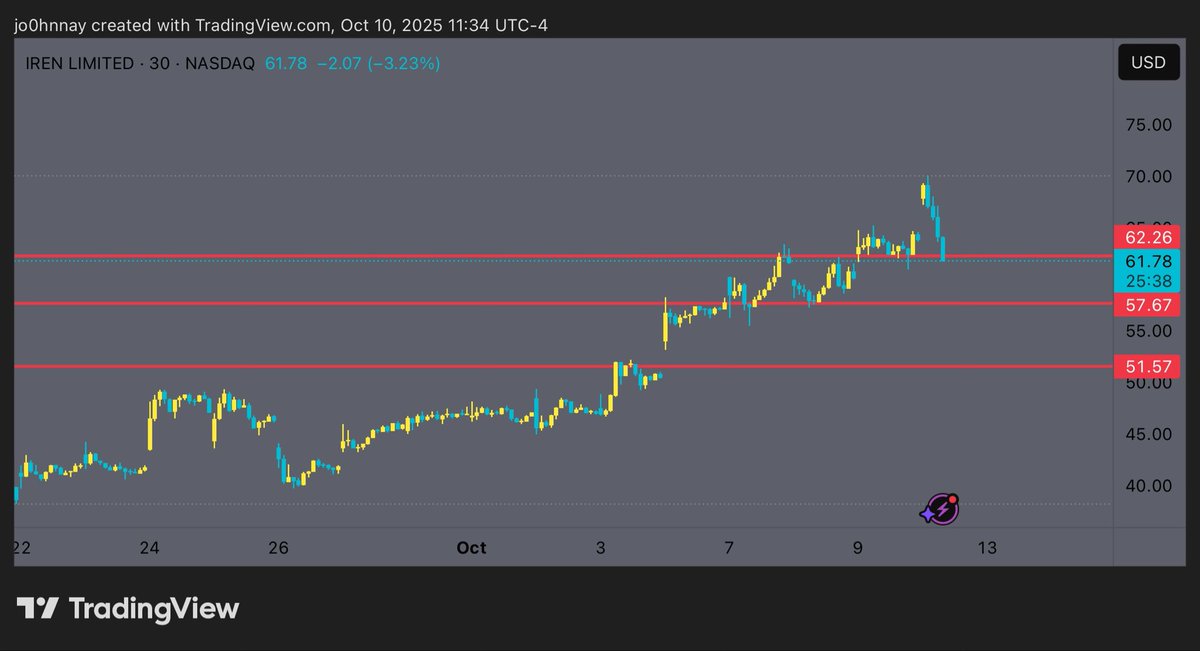This screenshot has width=1200, height=651.
Task: Click the TradingView wordmark text
Action: click(x=153, y=608)
